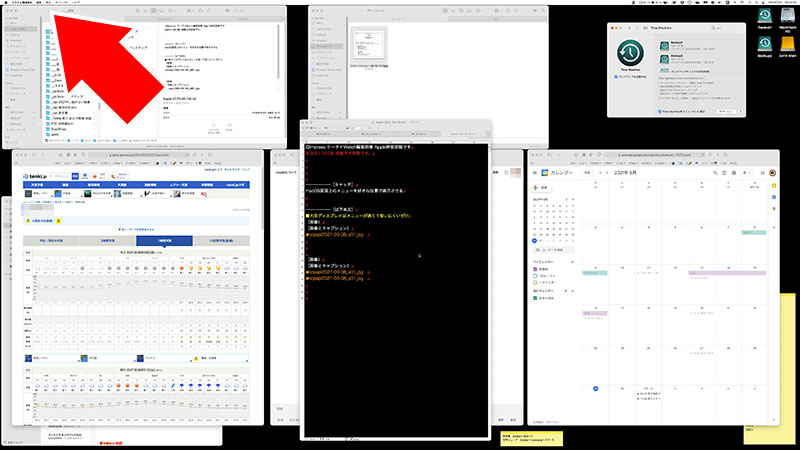Select the highlighted 1-hour weather tab on tenki.jp
Image resolution: width=800 pixels, height=450 pixels.
click(x=164, y=240)
